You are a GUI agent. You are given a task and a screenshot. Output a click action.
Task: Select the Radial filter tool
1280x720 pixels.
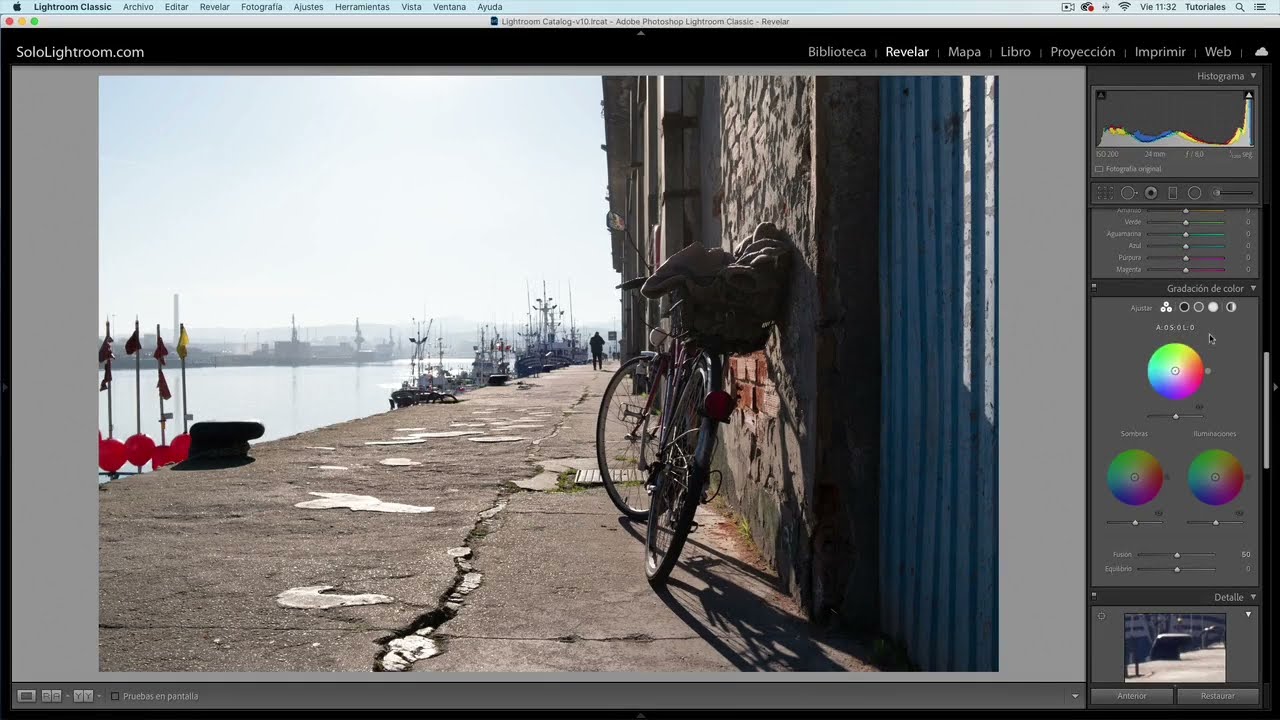pyautogui.click(x=1194, y=193)
